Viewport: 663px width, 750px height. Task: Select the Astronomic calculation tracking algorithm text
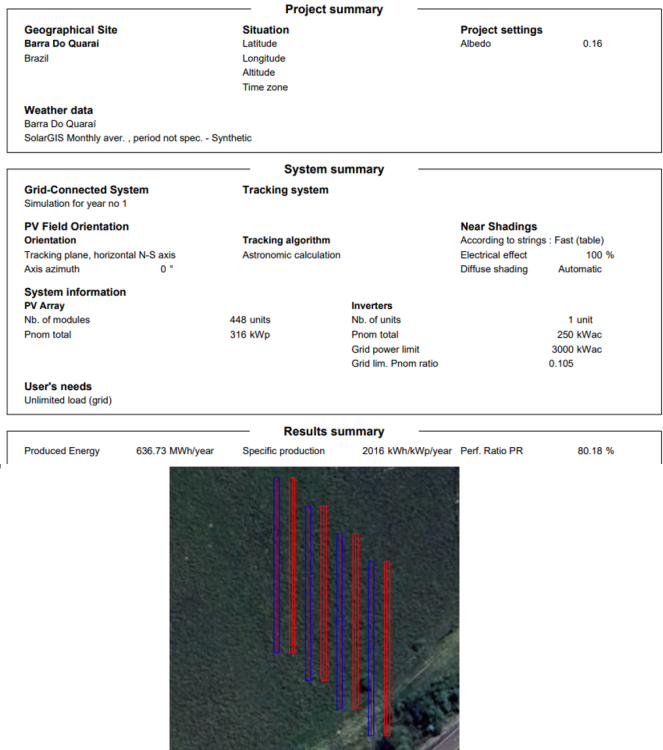[x=291, y=255]
